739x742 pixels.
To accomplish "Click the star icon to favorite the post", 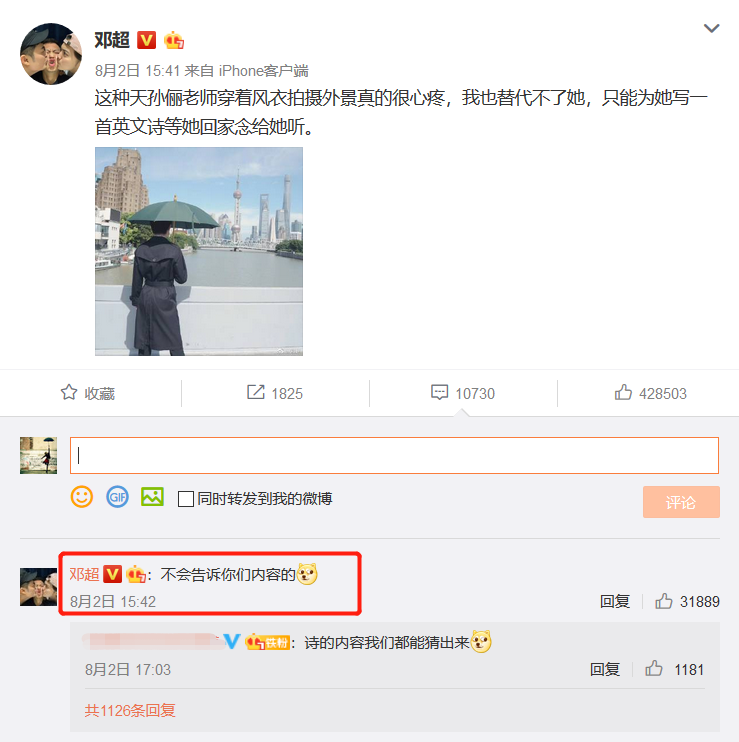I will click(x=69, y=392).
